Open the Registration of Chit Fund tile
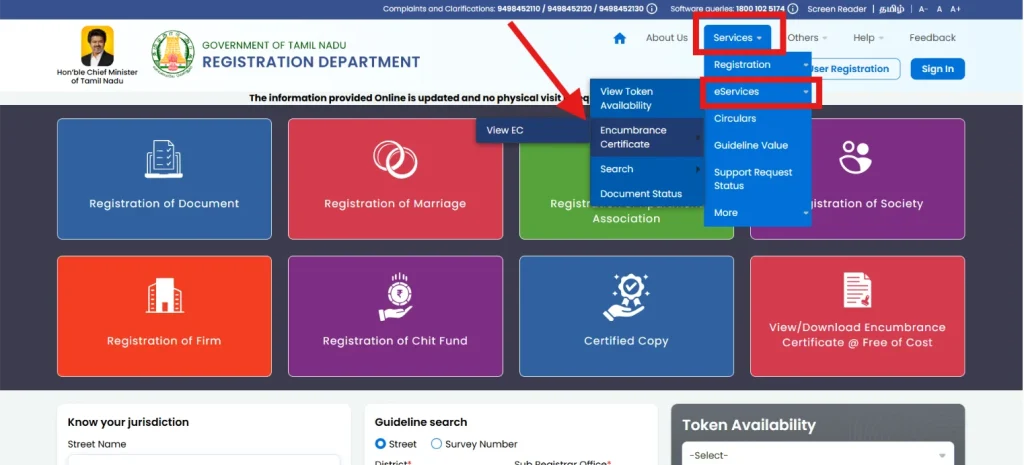Image resolution: width=1024 pixels, height=465 pixels. point(395,316)
